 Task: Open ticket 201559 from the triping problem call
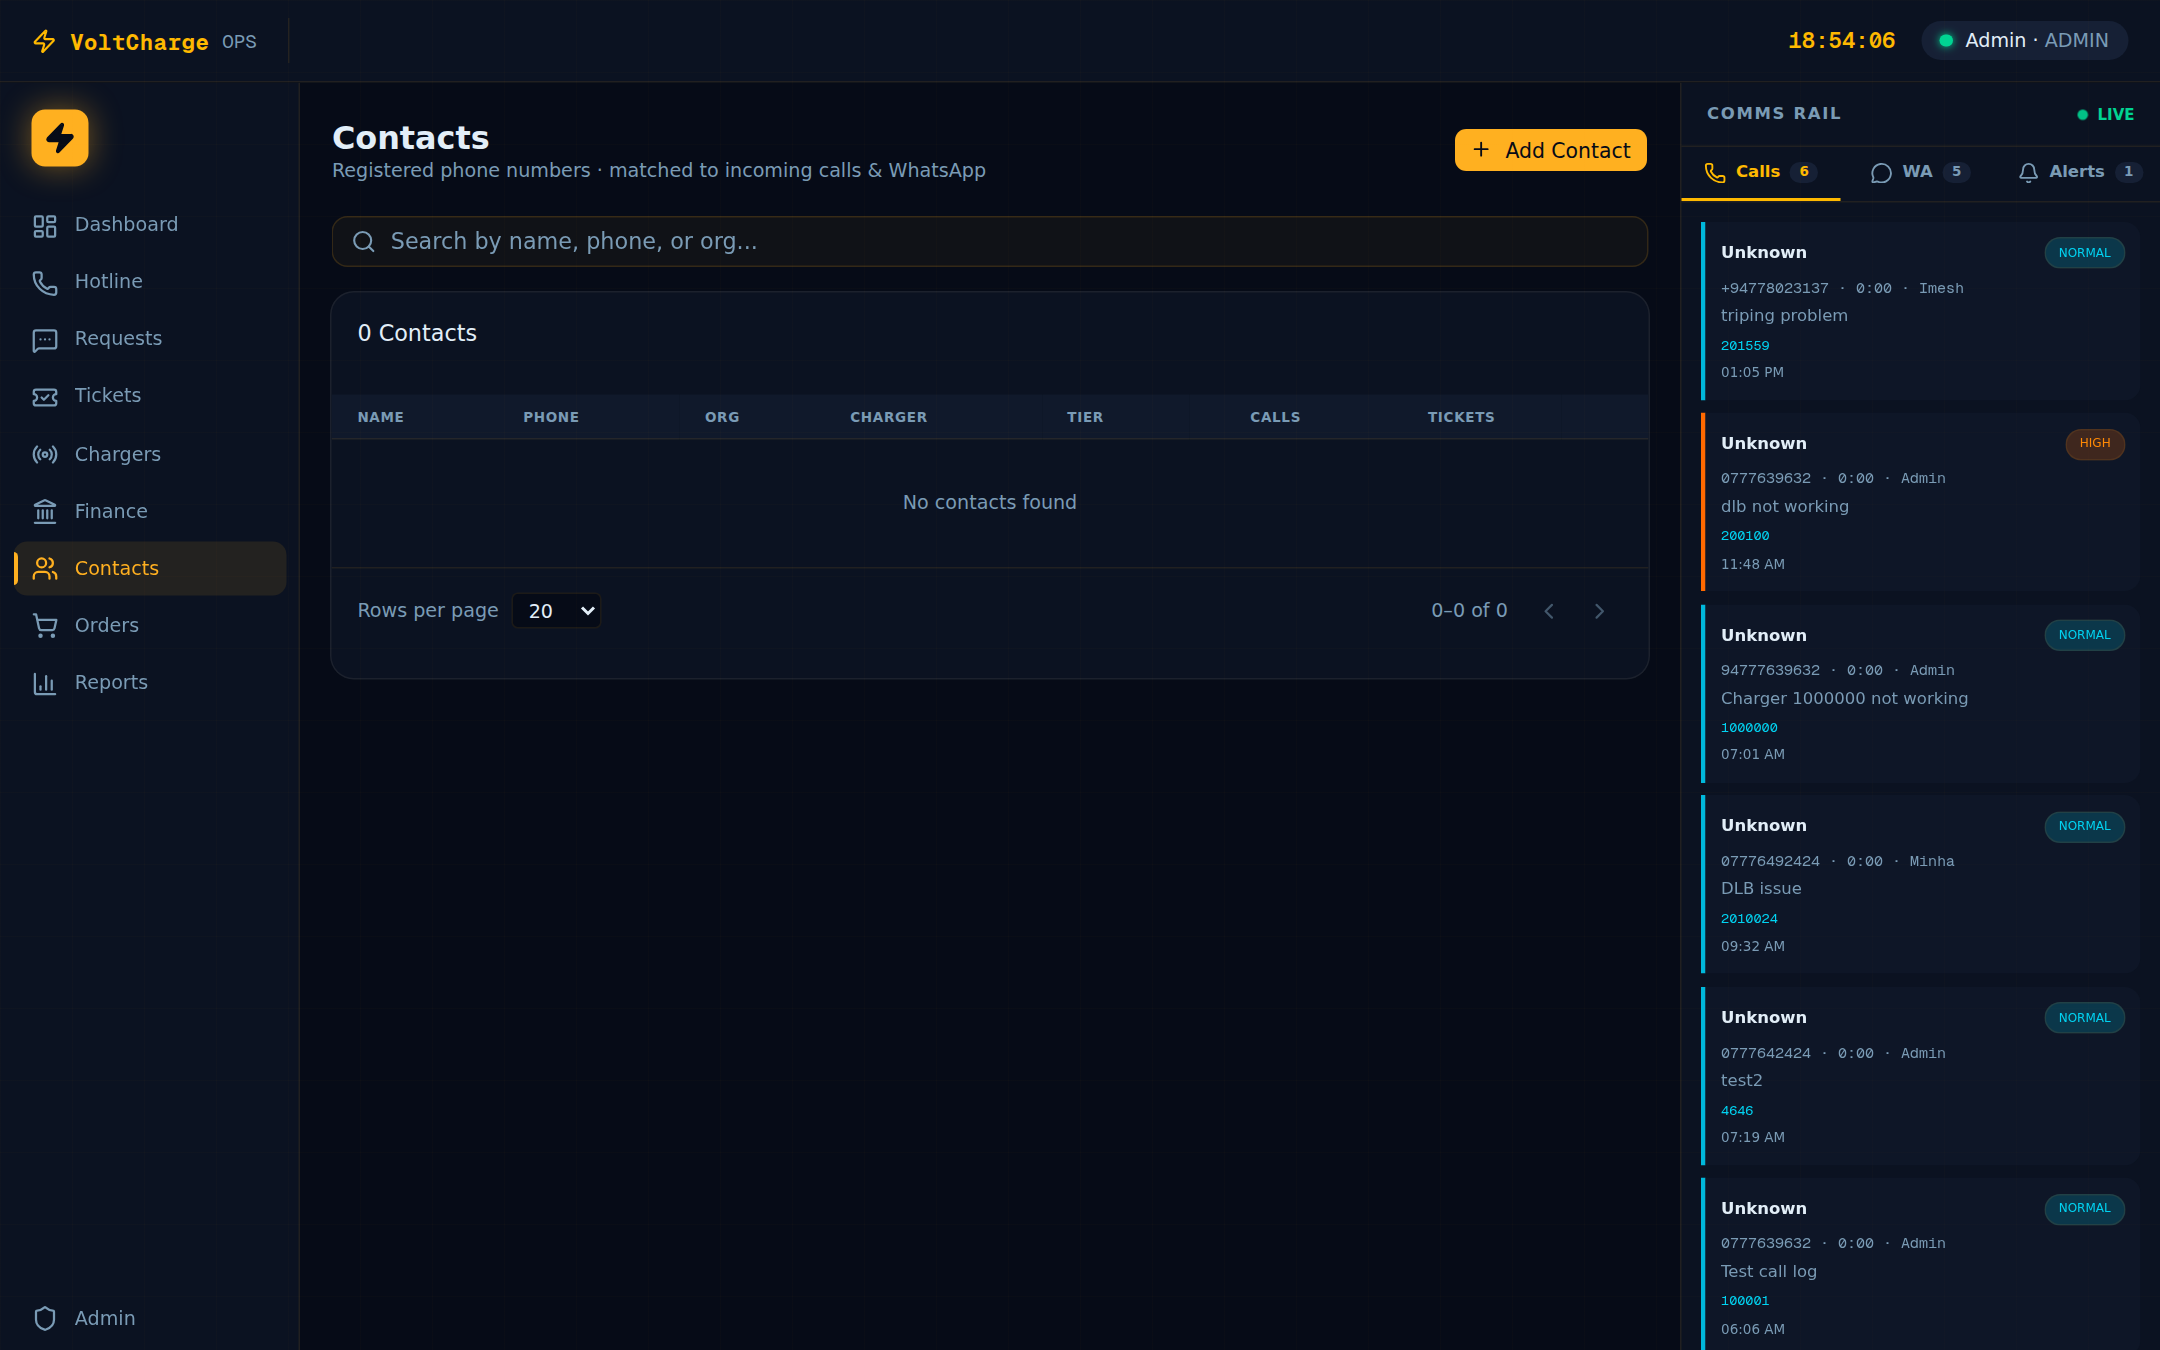coord(1744,345)
